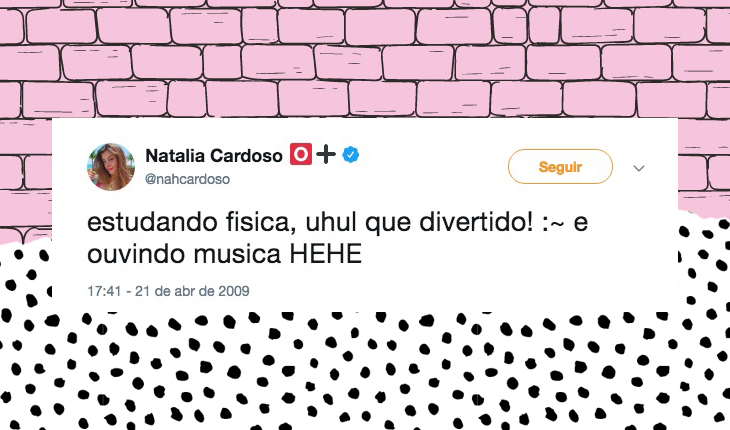The image size is (730, 430).
Task: Click the text 'ouvindo musica HEHE'
Action: click(224, 254)
